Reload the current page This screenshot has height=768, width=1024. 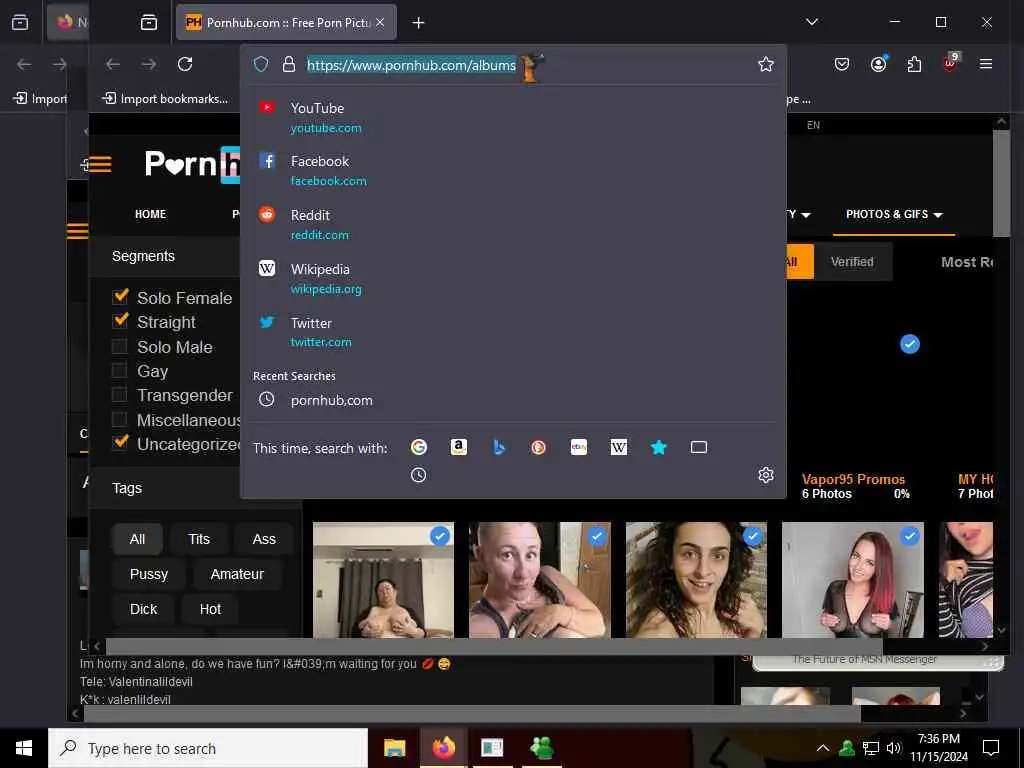(x=185, y=64)
